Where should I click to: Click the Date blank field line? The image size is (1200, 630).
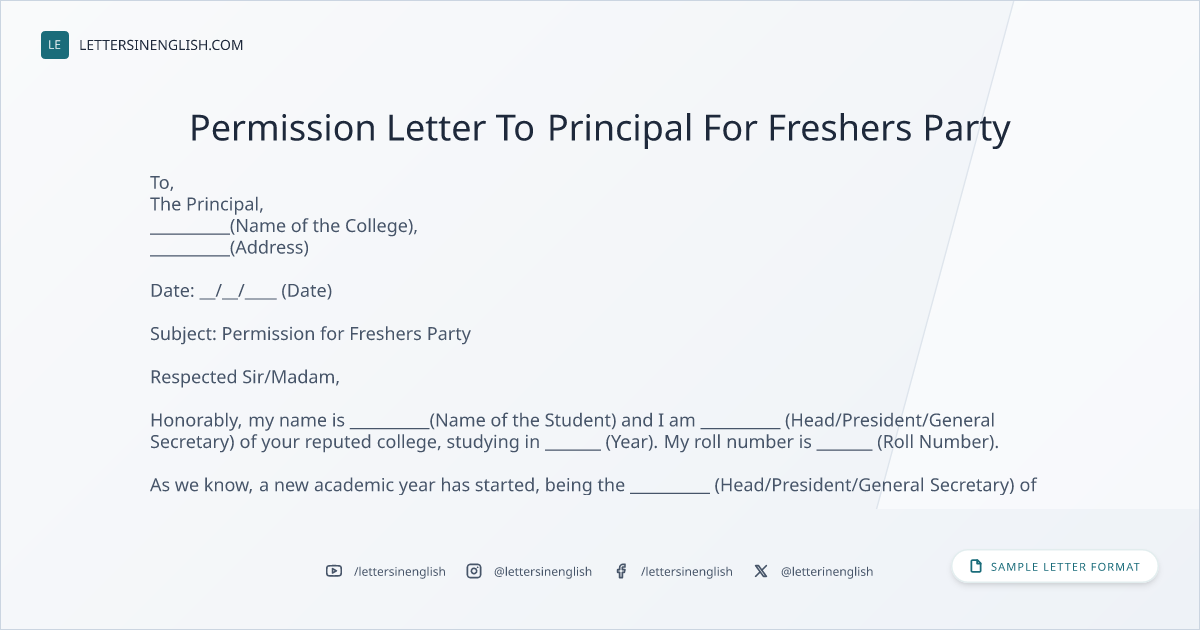pos(241,291)
